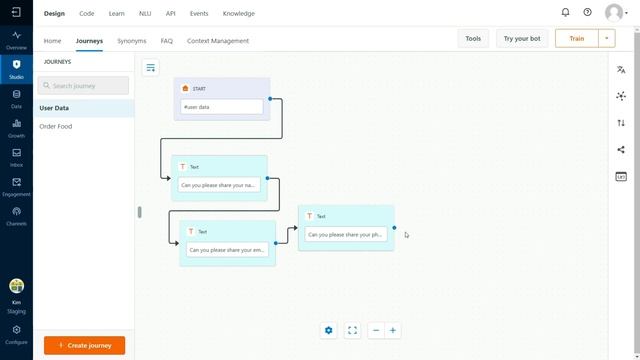This screenshot has width=640, height=360.
Task: Open the Growth chart section
Action: pyautogui.click(x=16, y=129)
